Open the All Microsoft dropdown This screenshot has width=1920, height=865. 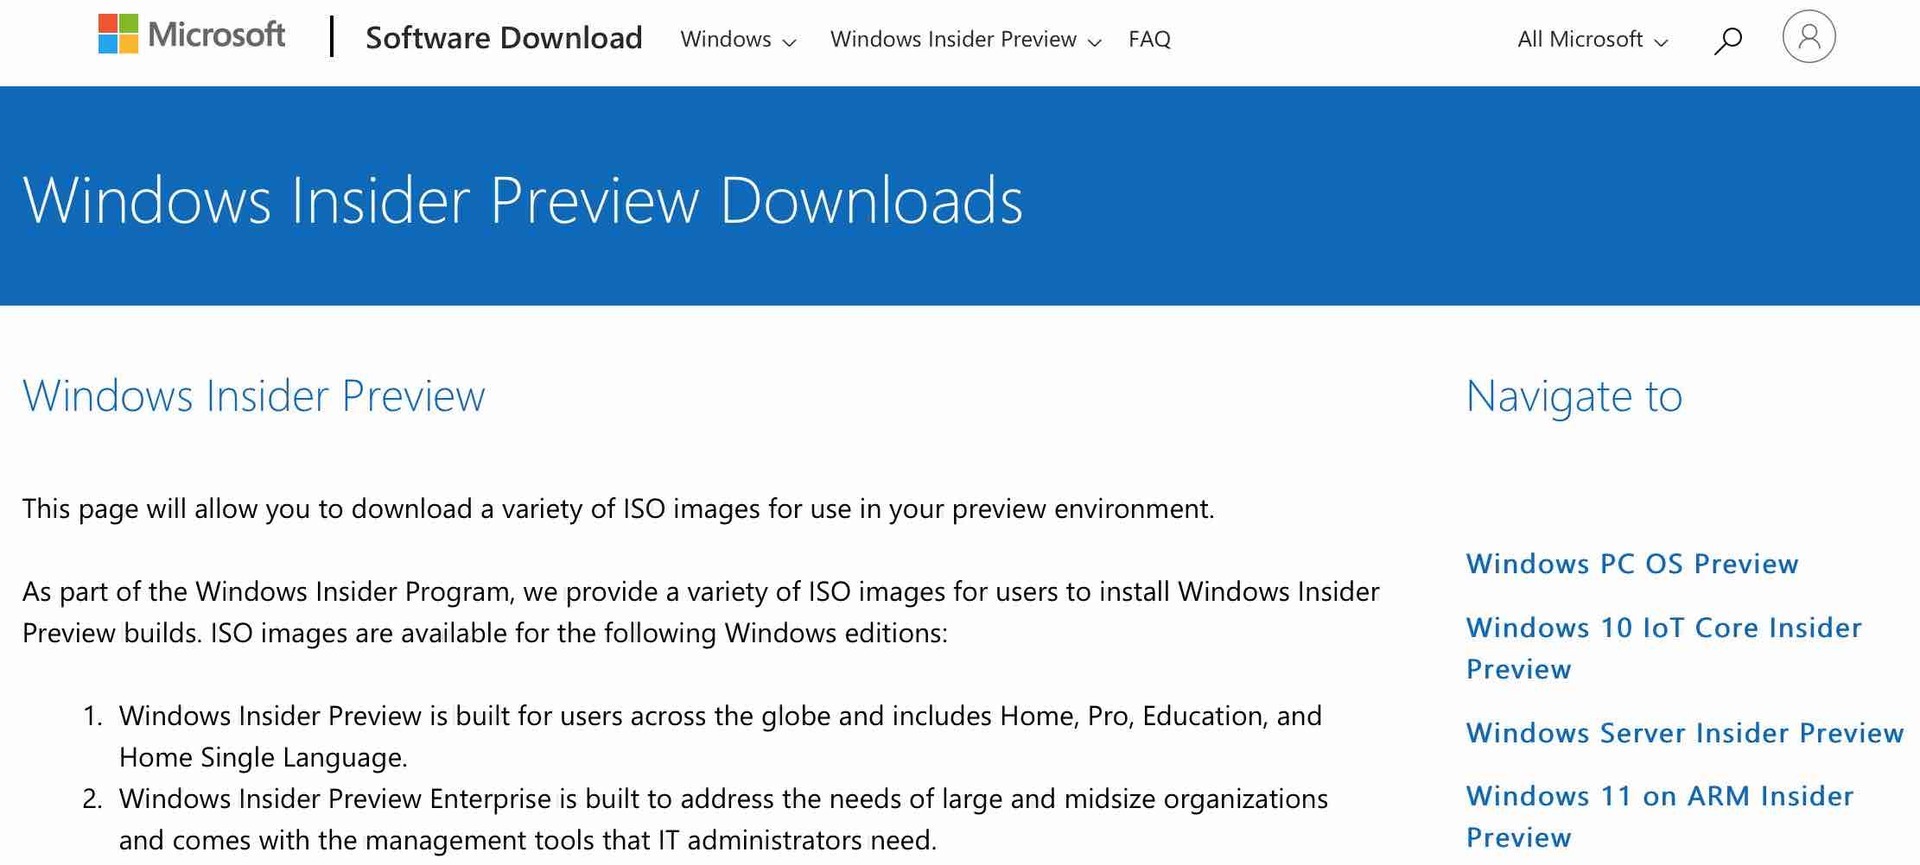[1591, 40]
